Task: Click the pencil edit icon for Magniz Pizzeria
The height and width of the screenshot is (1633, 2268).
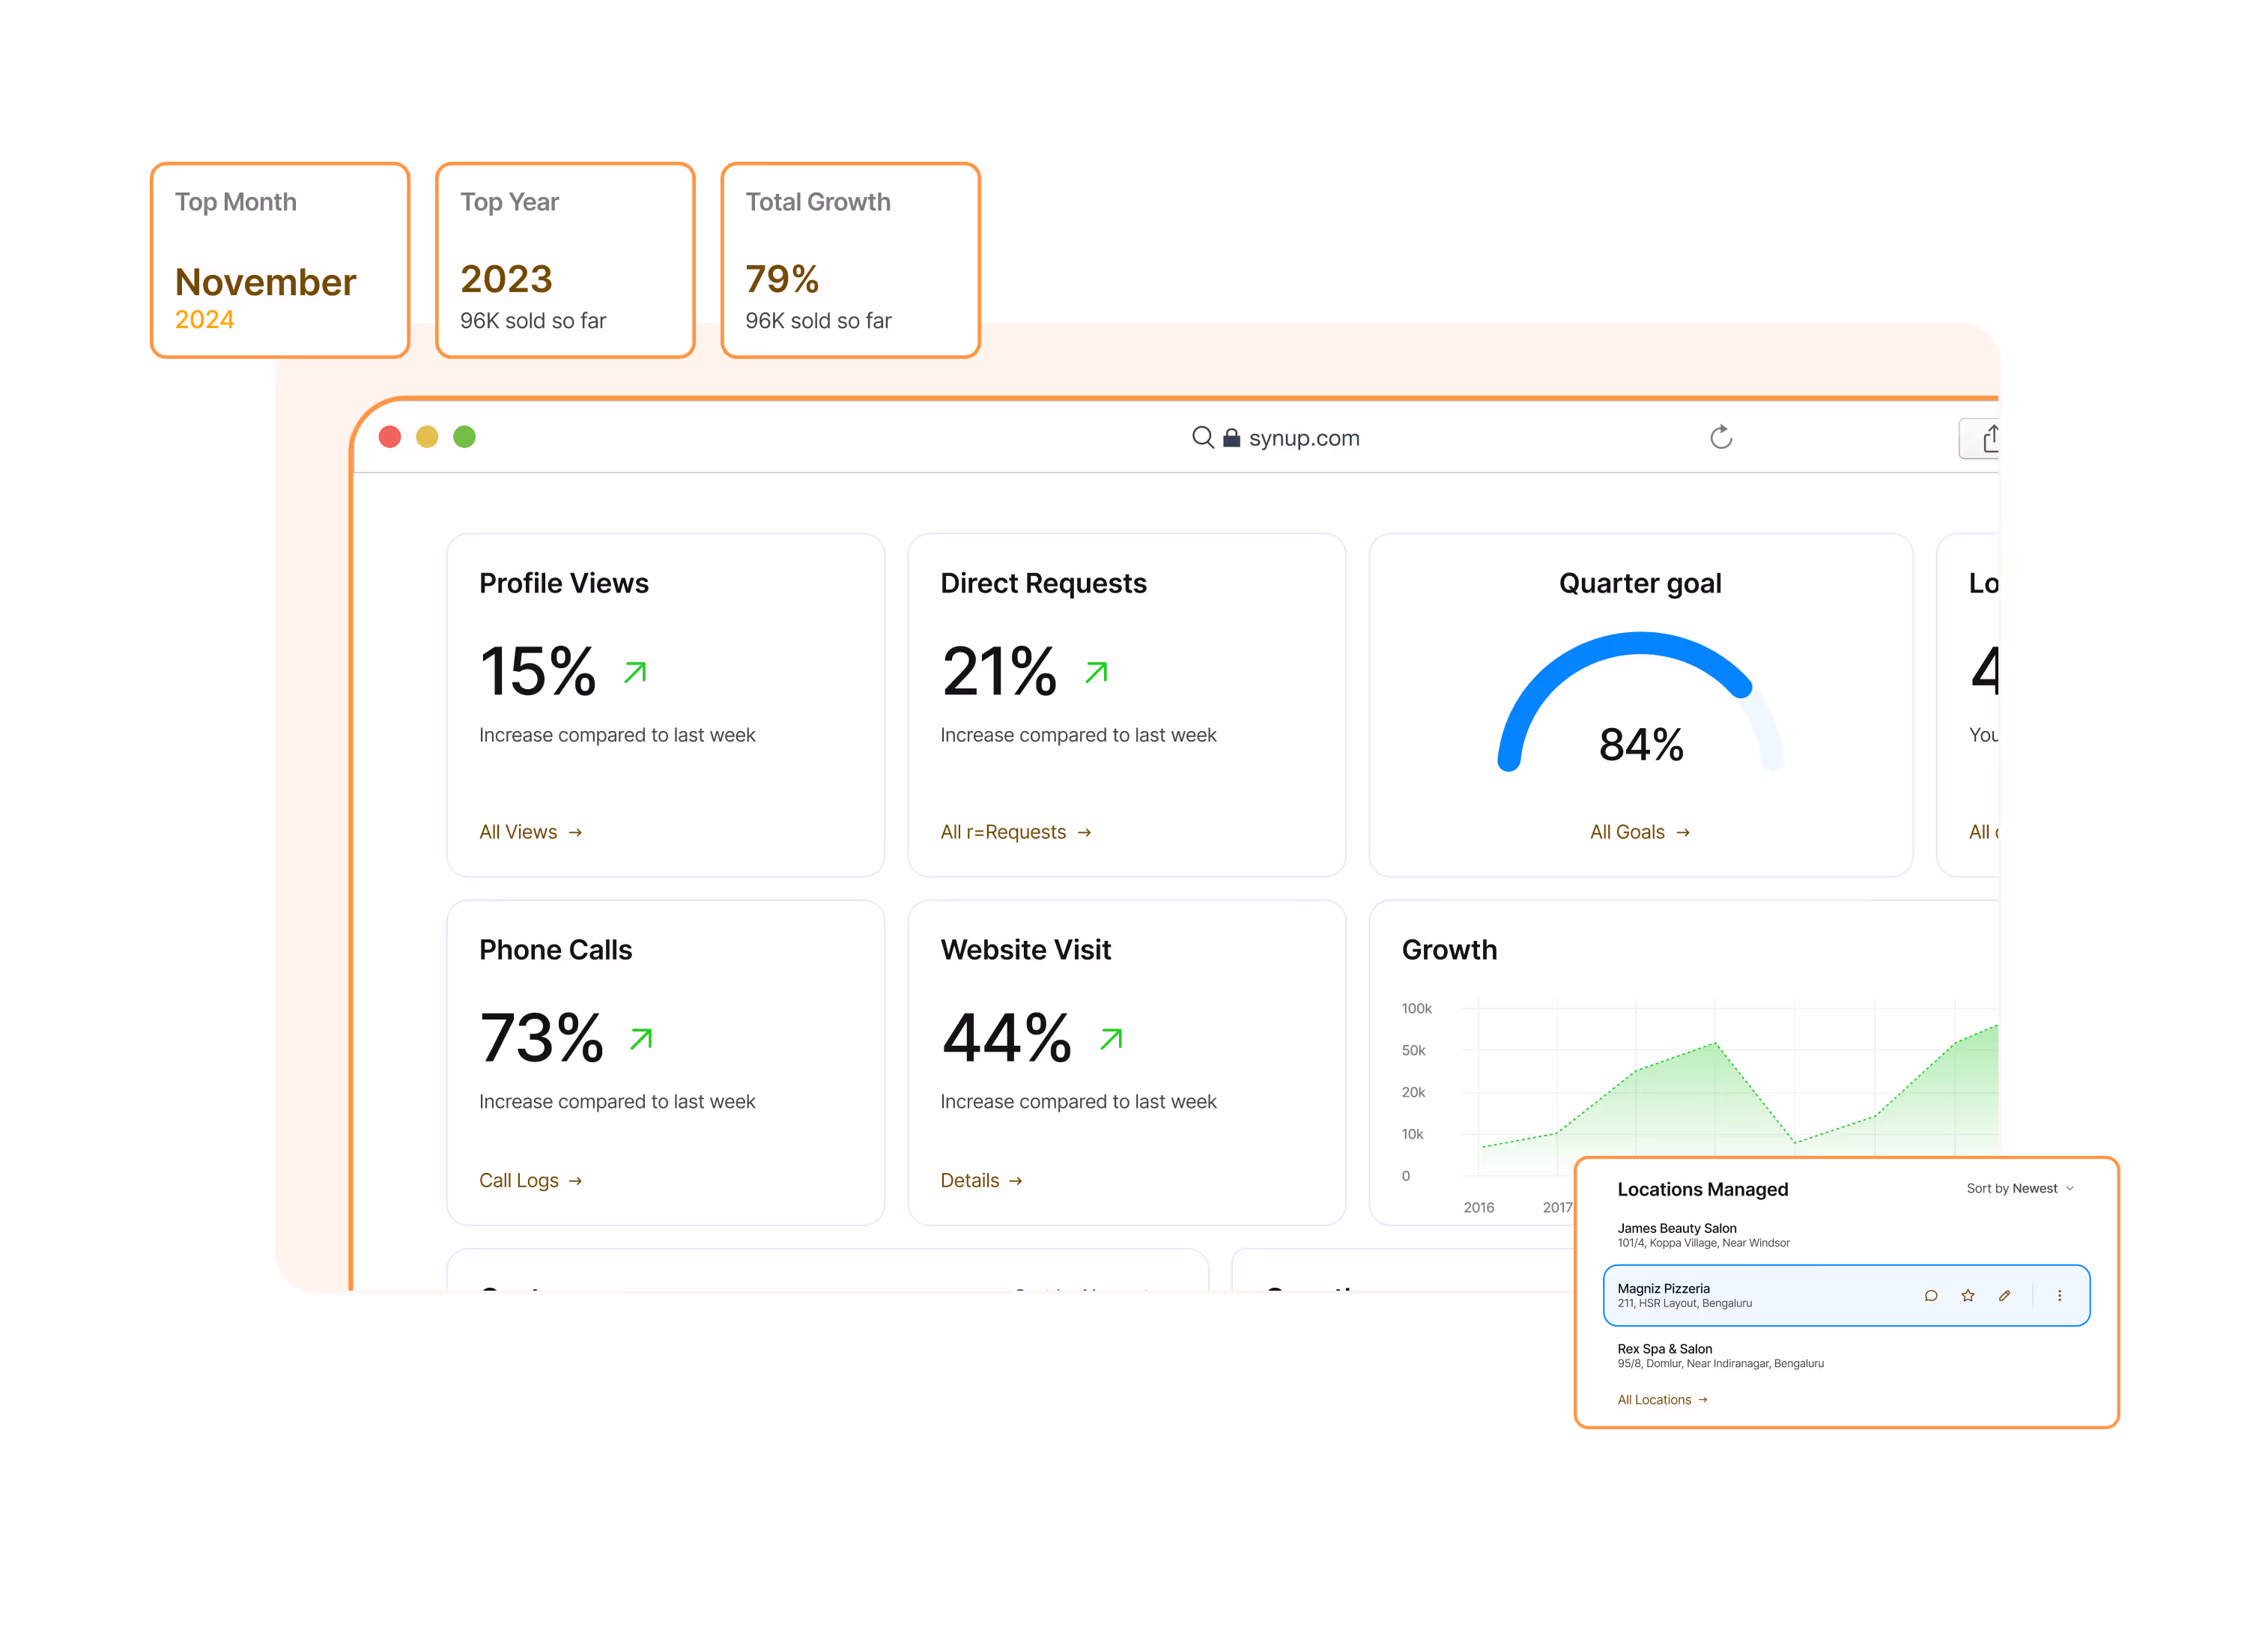Action: click(x=2004, y=1295)
